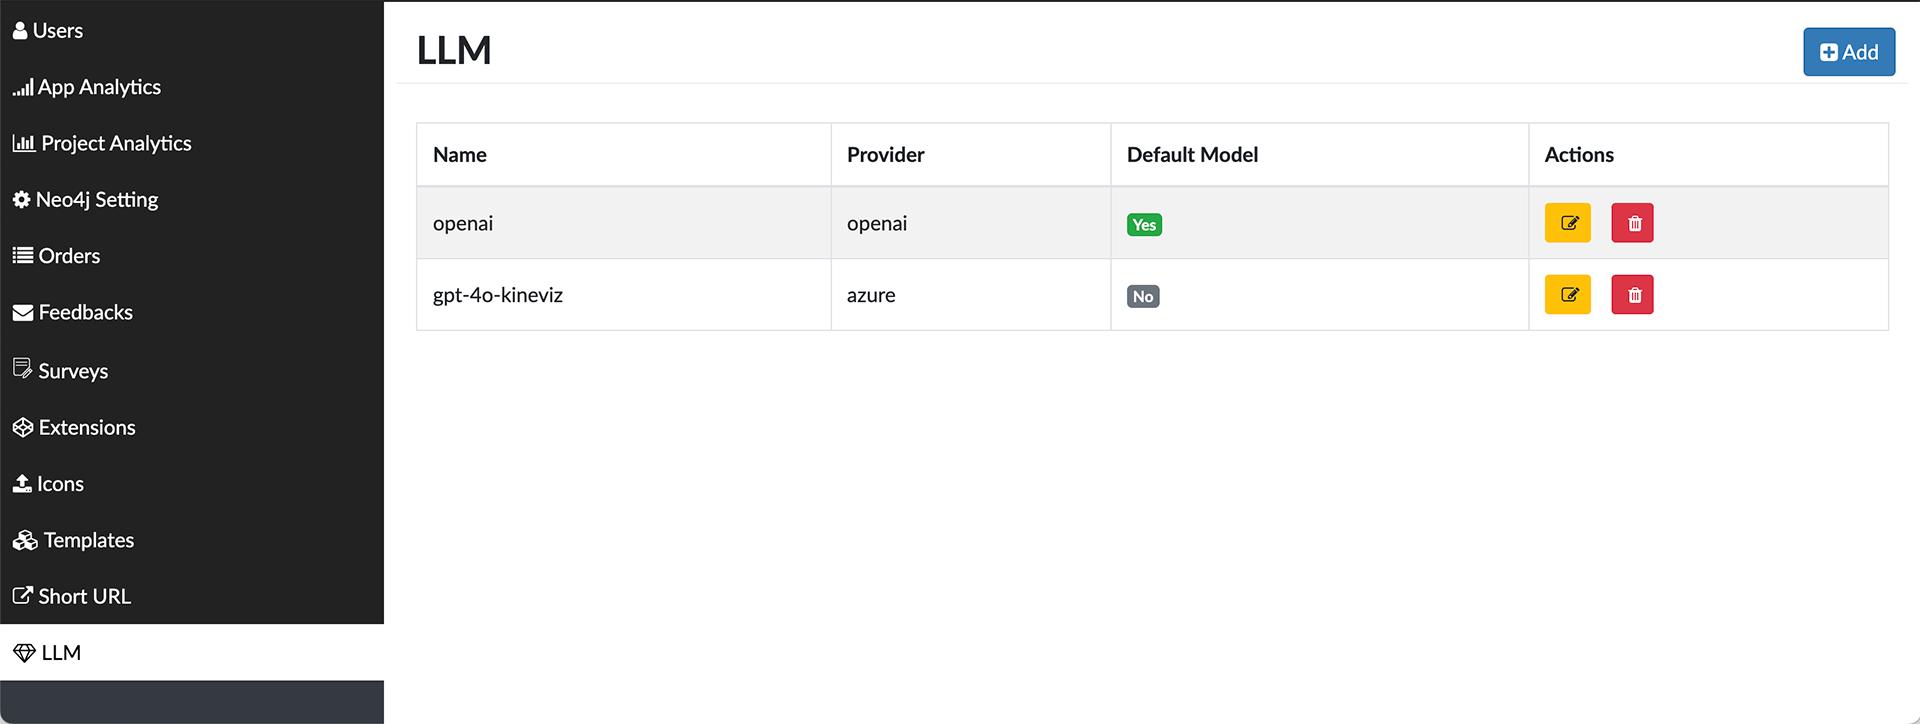Open Templates from the sidebar
1920x724 pixels.
88,540
